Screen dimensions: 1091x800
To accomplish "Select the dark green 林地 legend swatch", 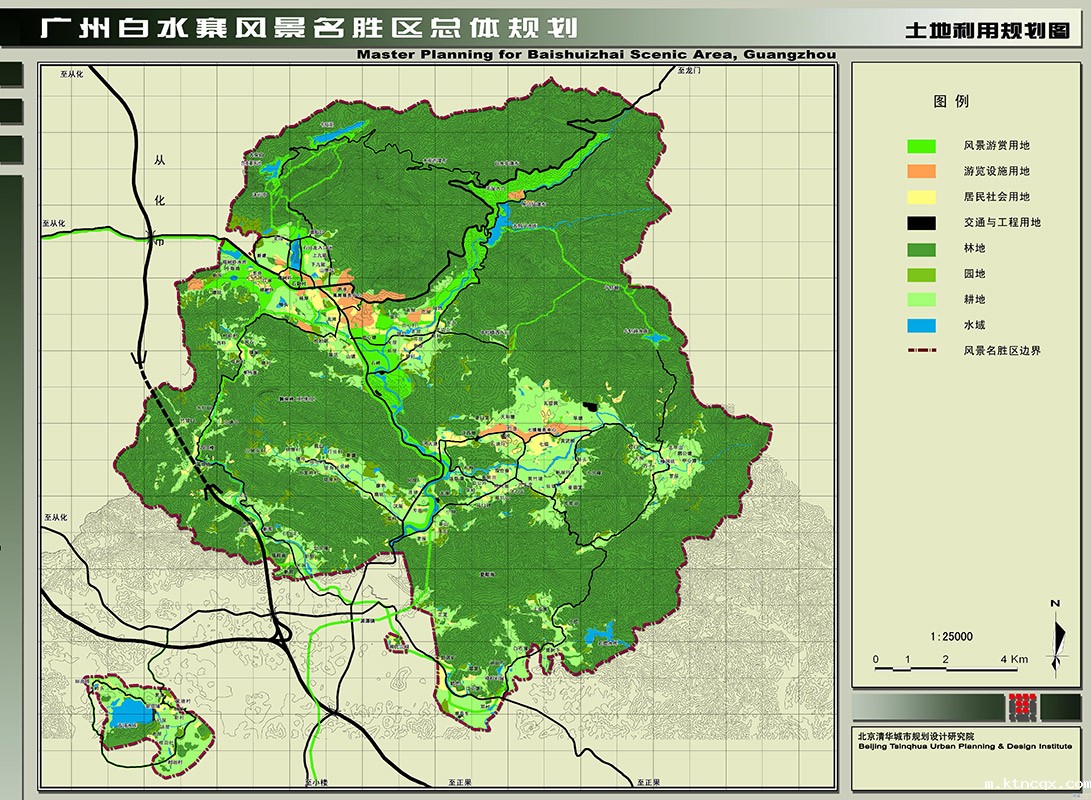I will [x=921, y=248].
